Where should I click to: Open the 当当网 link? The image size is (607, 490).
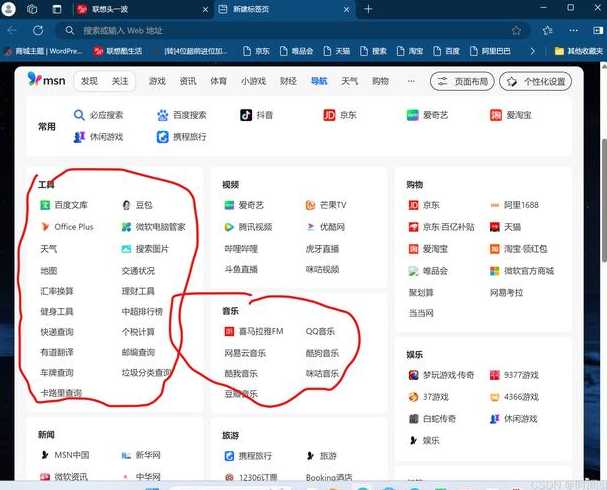[x=421, y=313]
